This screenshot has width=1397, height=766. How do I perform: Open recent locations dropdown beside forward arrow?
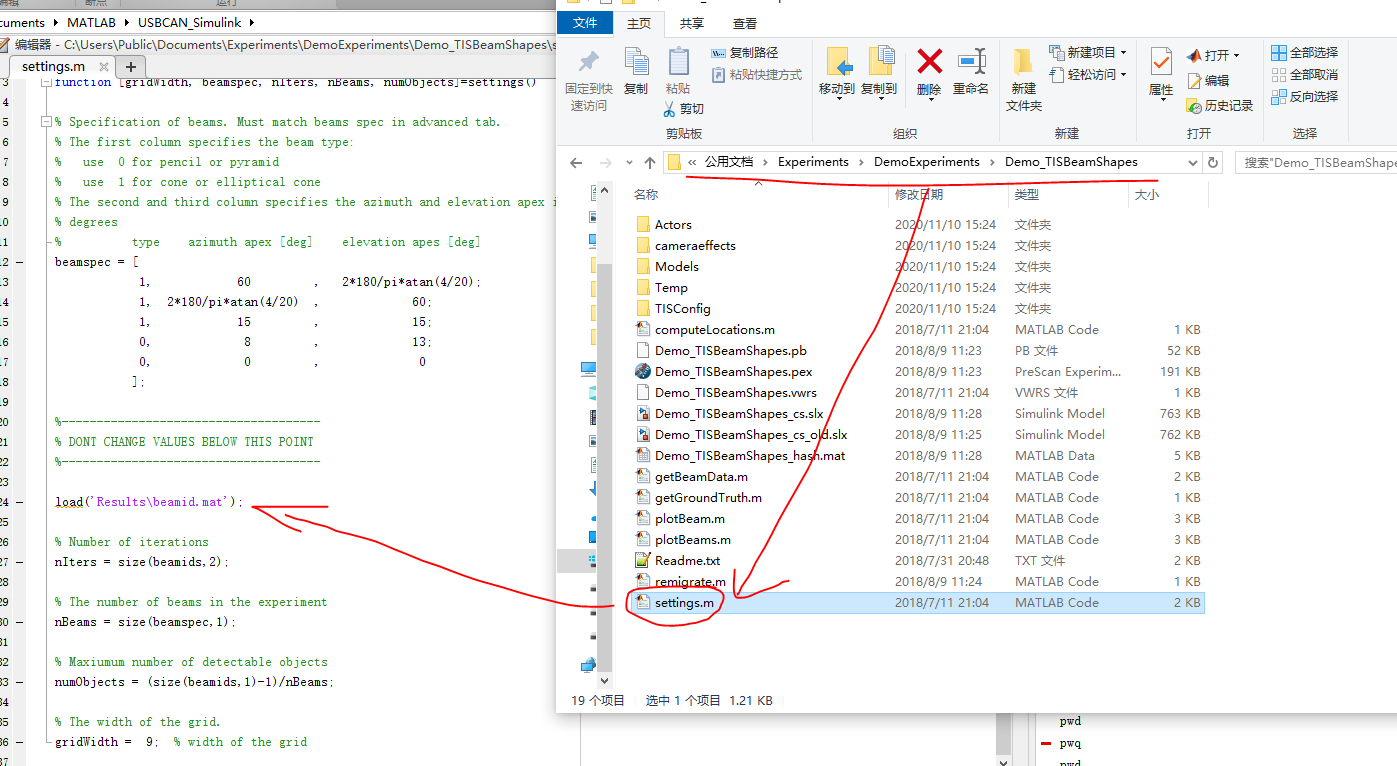click(627, 162)
